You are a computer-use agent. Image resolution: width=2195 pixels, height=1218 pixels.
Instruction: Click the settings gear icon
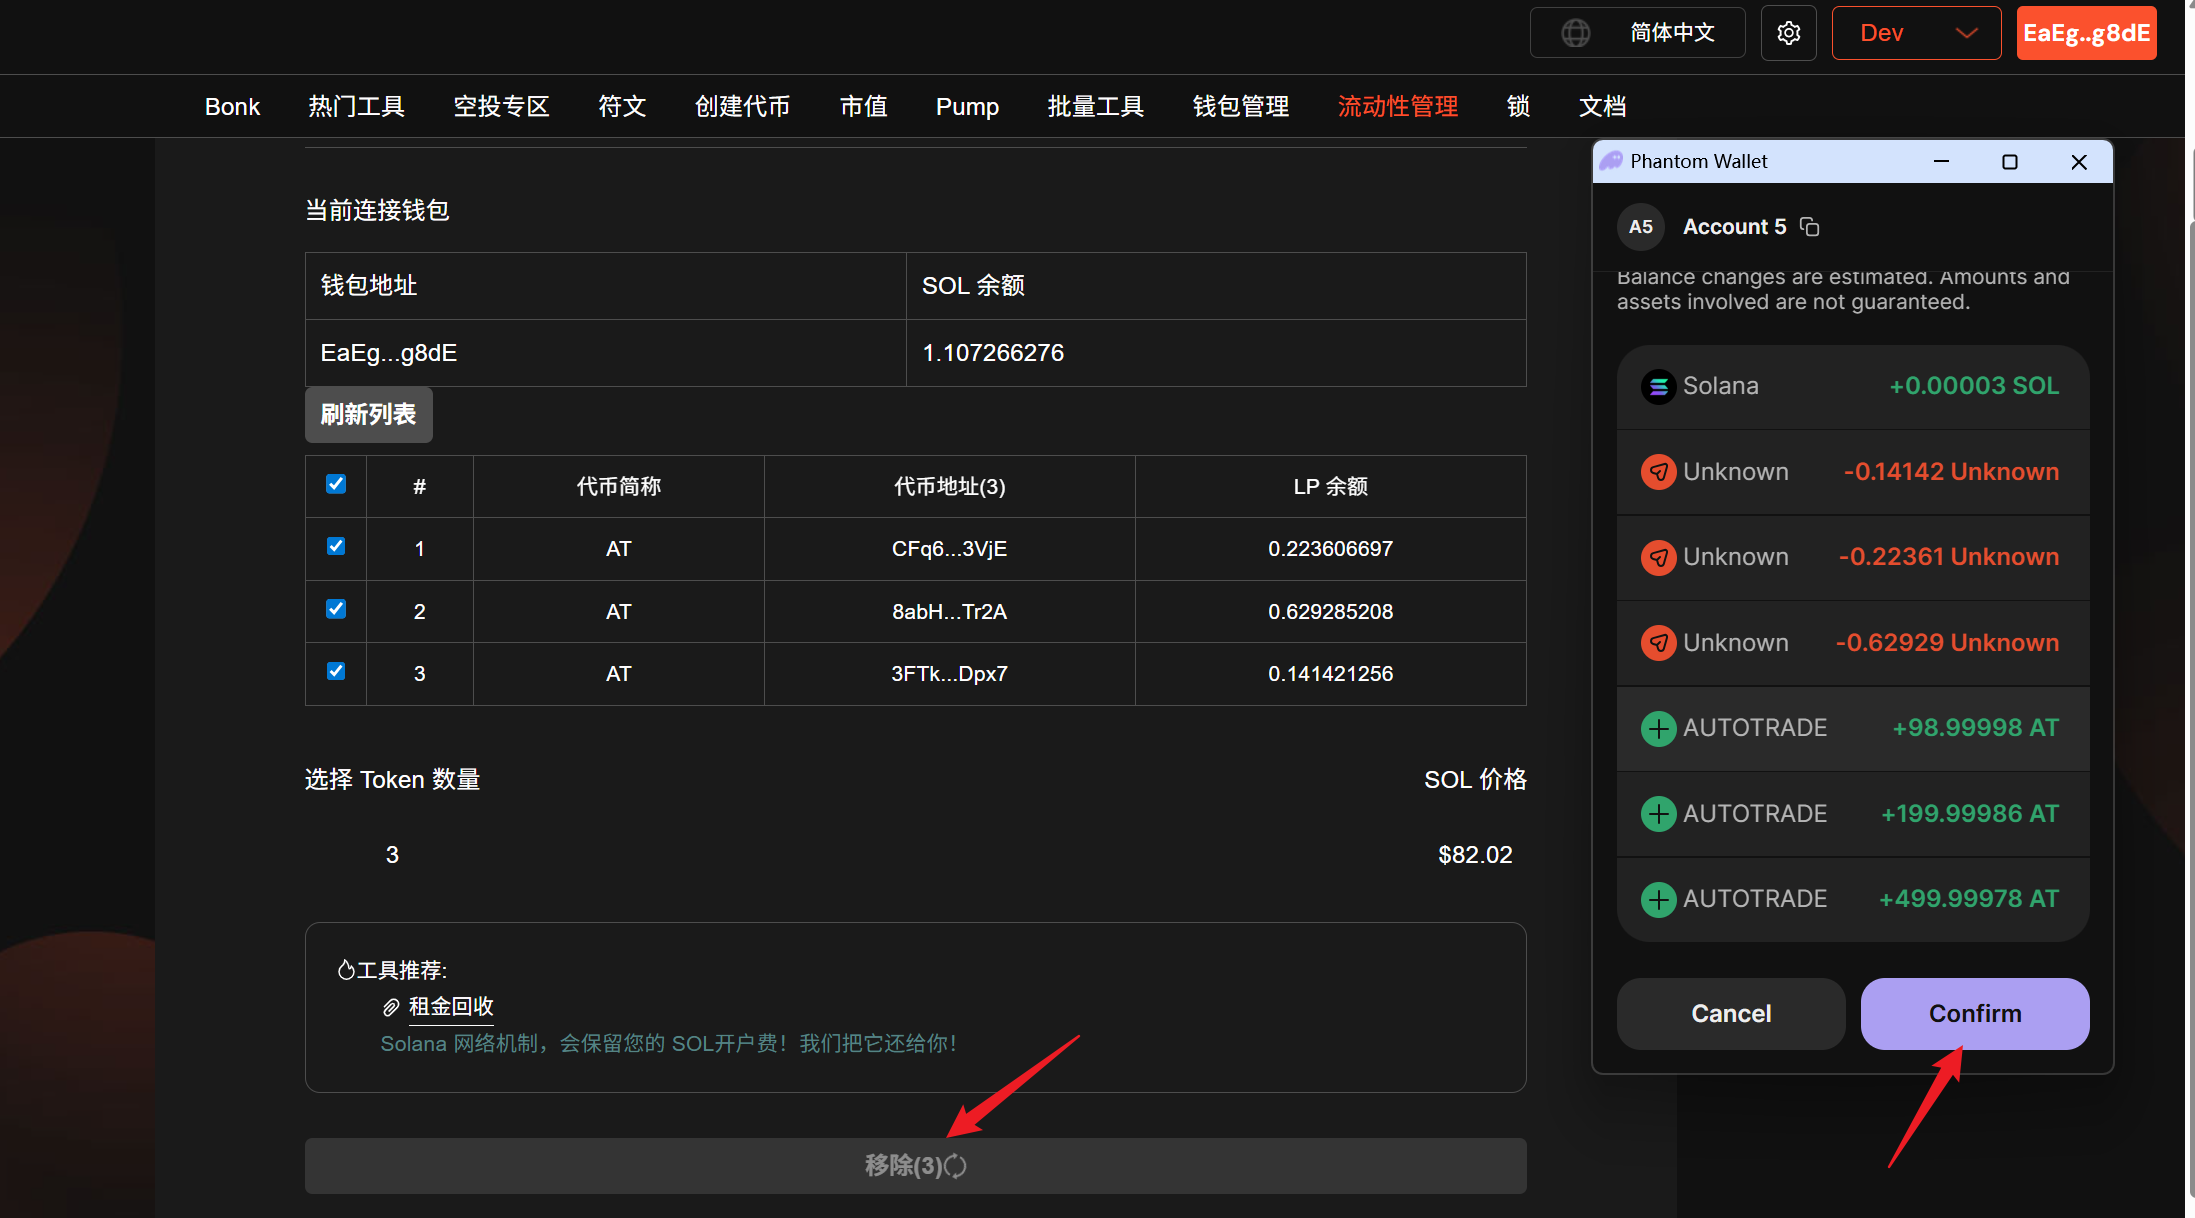click(x=1788, y=33)
